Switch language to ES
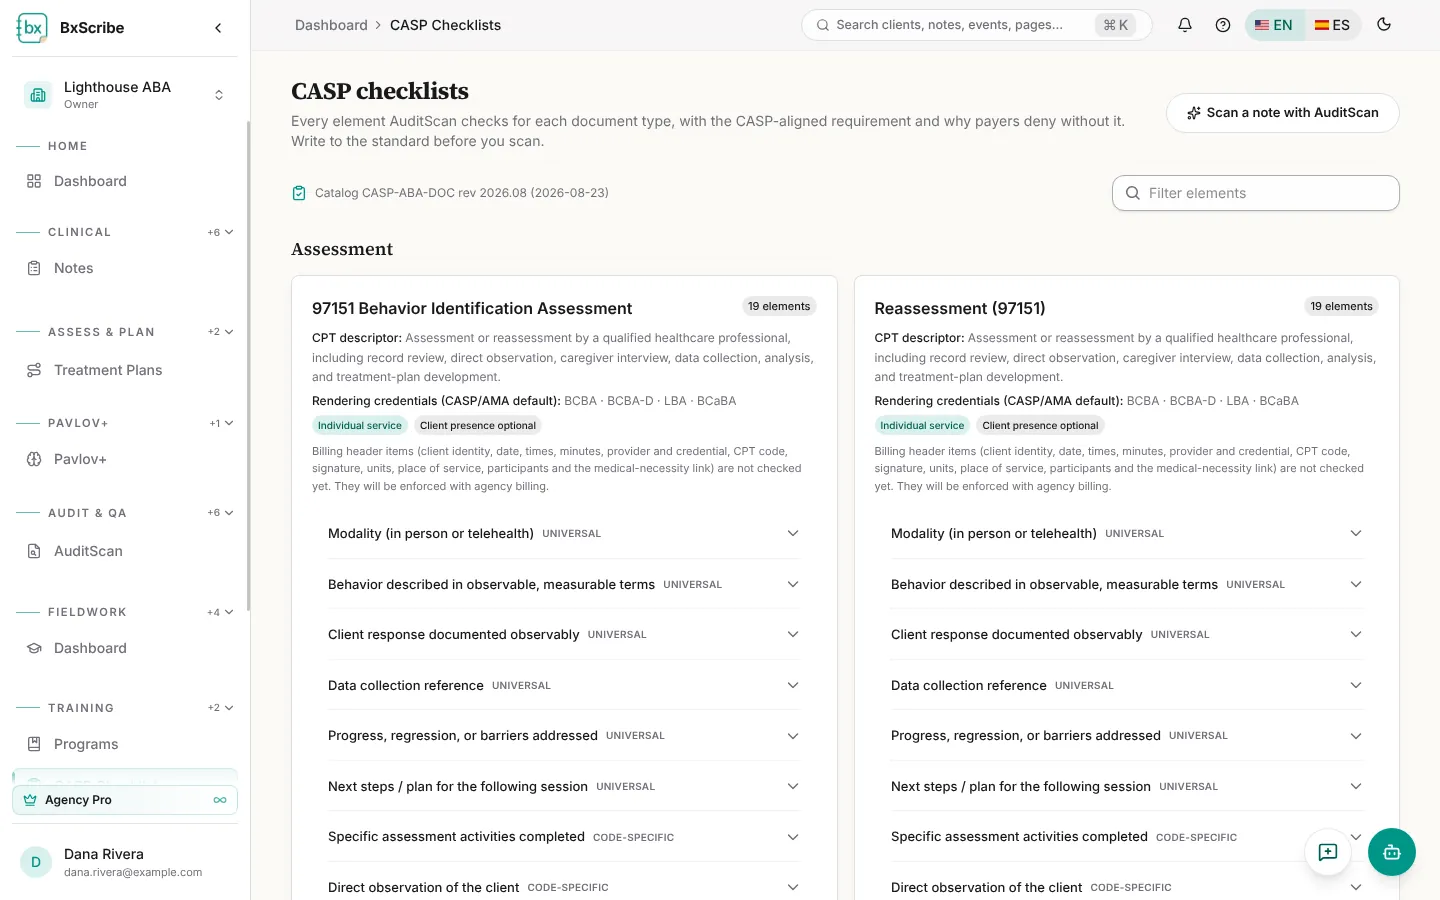The image size is (1440, 900). click(x=1332, y=25)
